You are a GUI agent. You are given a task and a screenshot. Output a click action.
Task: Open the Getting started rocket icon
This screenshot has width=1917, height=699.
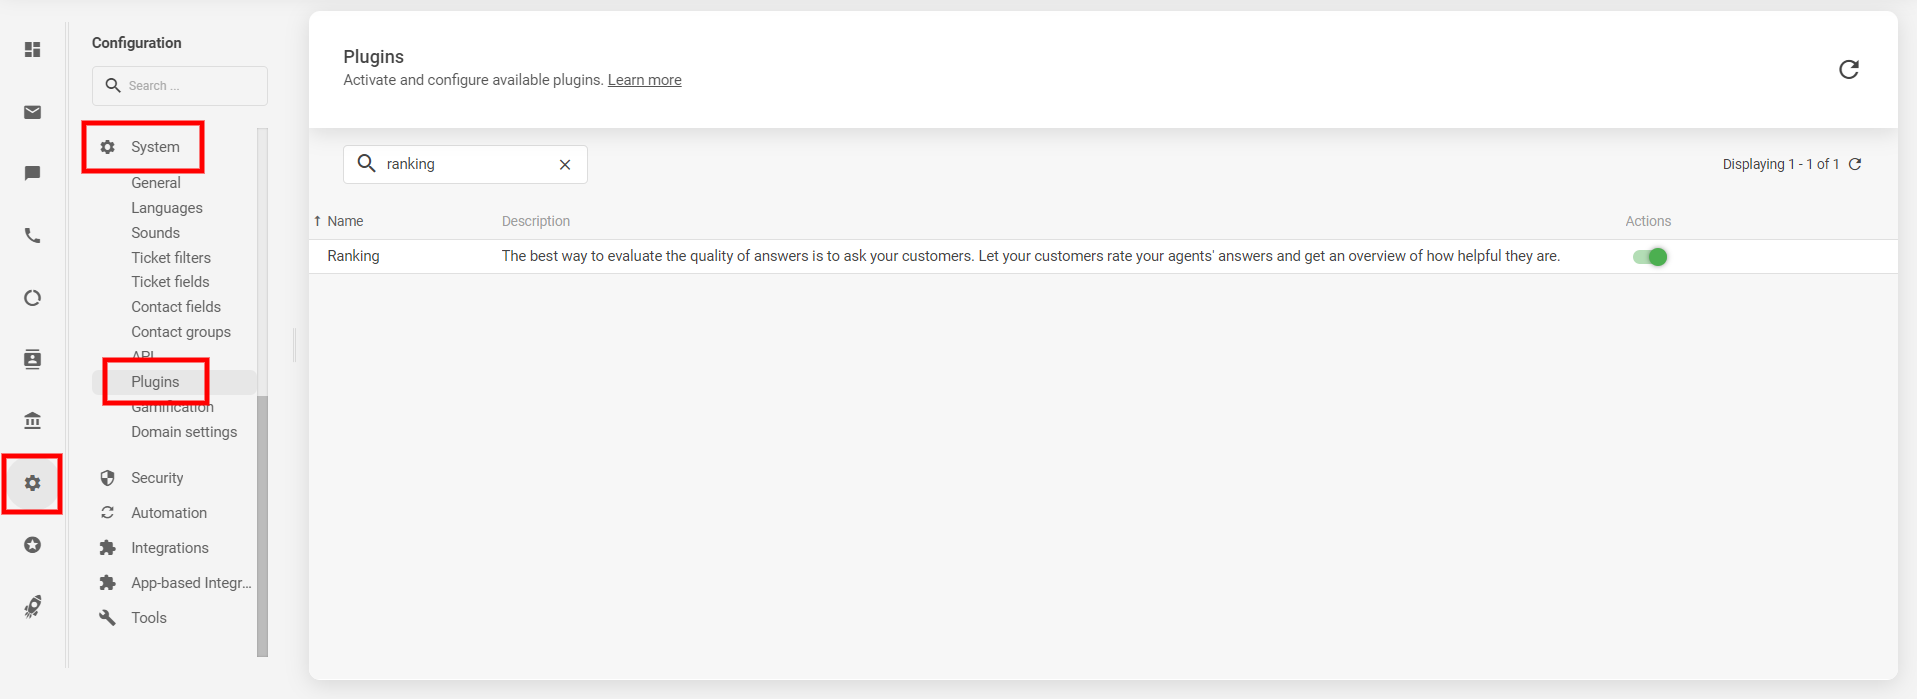[x=33, y=607]
